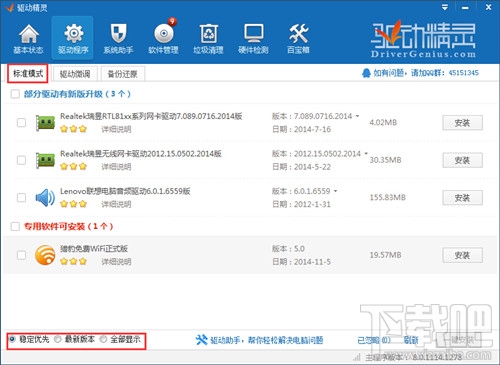The height and width of the screenshot is (365, 500).
Task: Open 详细说明 for 猎豹免费WiFi
Action: [x=116, y=261]
